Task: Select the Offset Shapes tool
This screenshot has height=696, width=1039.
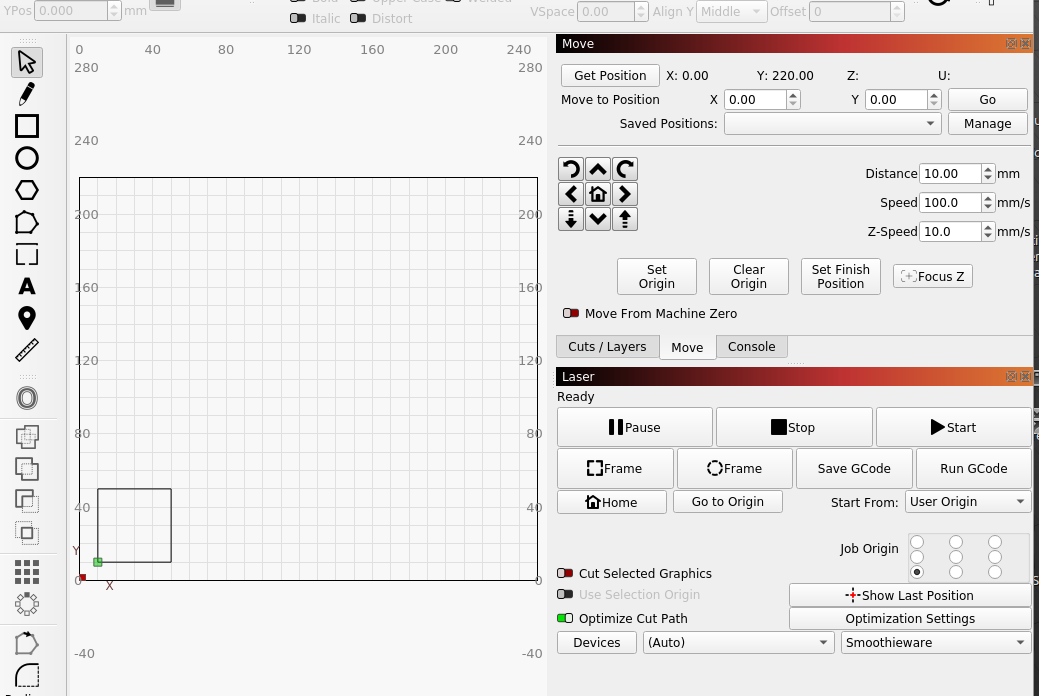Action: pos(25,398)
